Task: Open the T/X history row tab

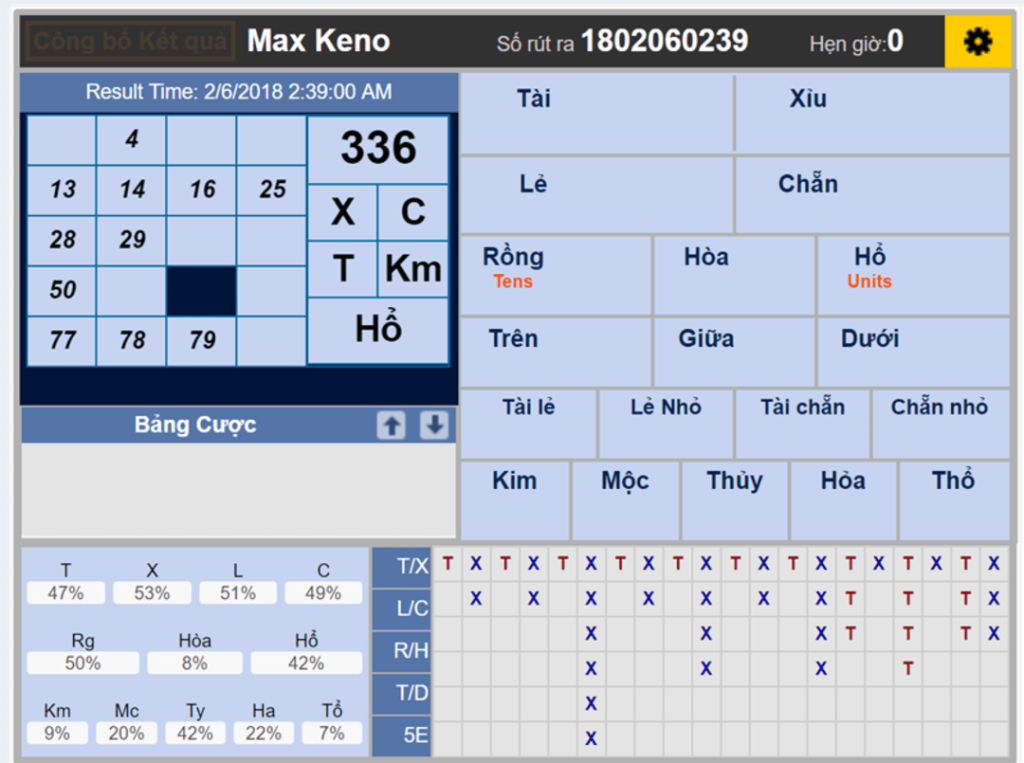Action: tap(402, 567)
